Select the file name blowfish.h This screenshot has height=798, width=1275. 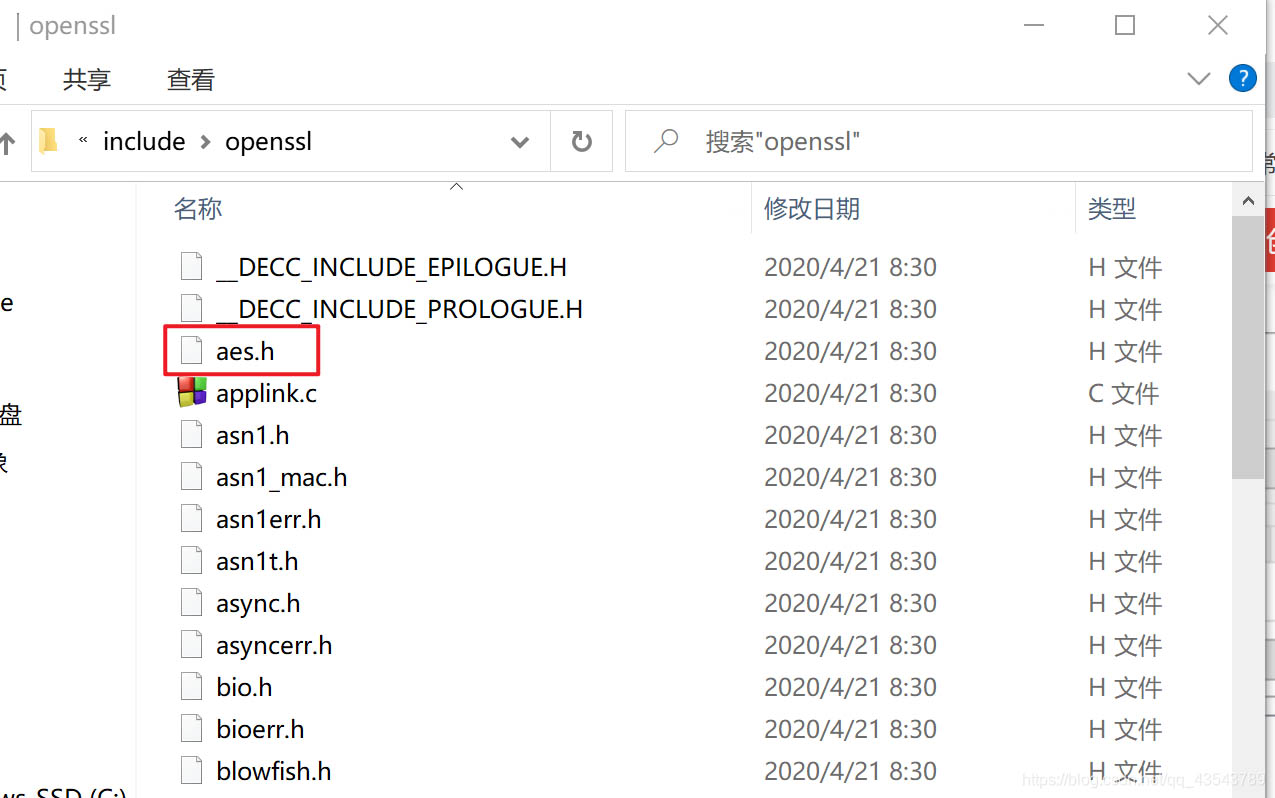[x=273, y=771]
